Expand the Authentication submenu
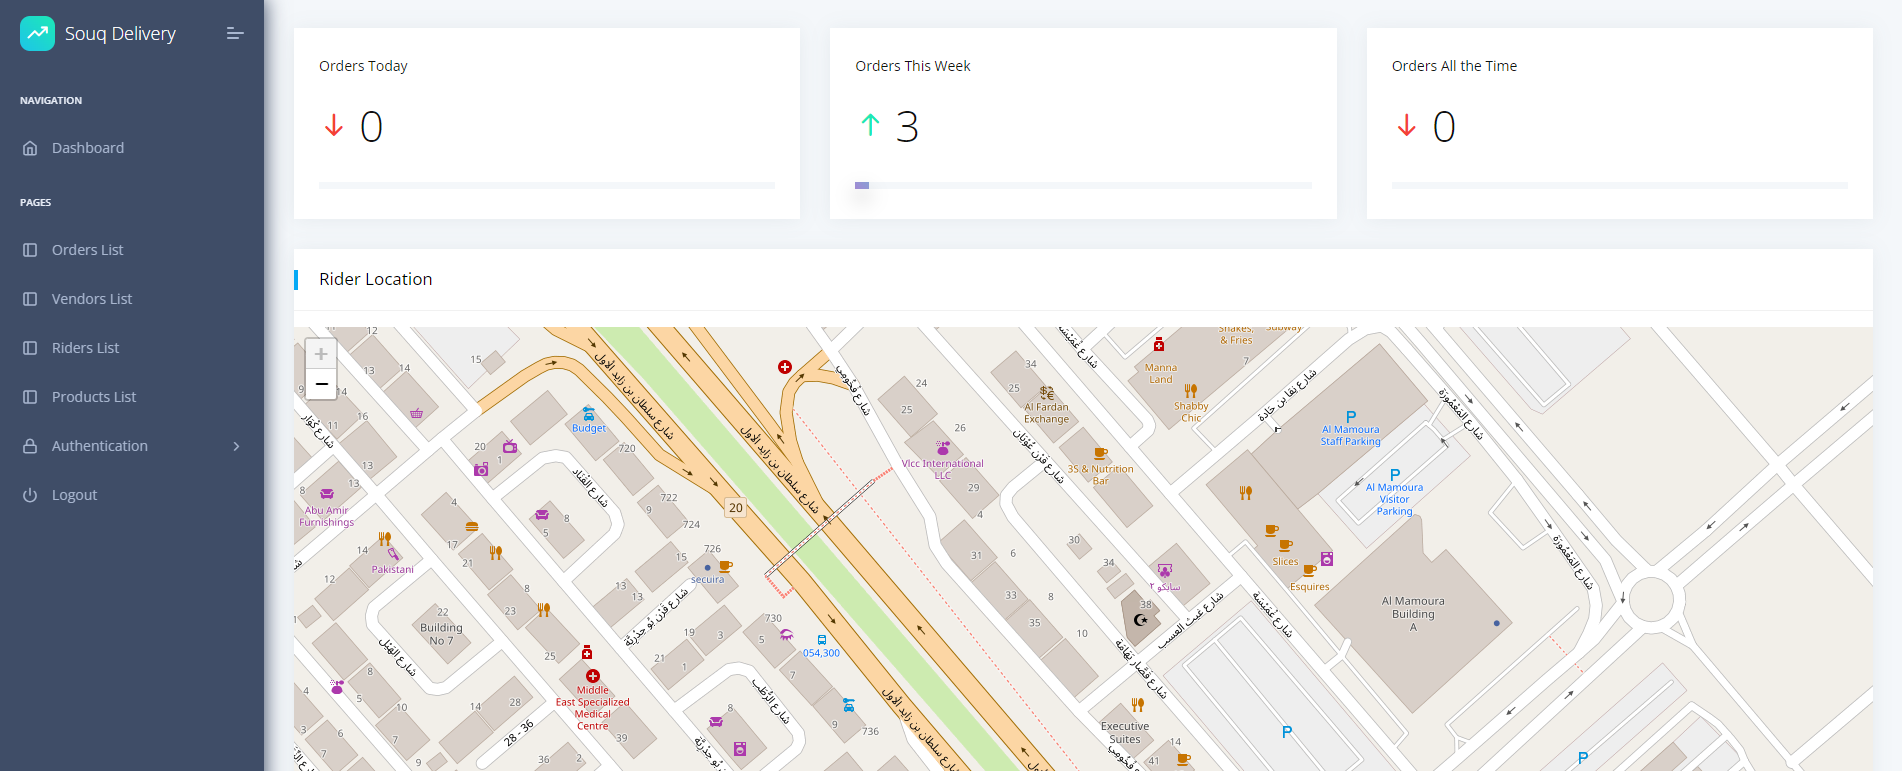Screen dimensions: 1902x771 (132, 446)
